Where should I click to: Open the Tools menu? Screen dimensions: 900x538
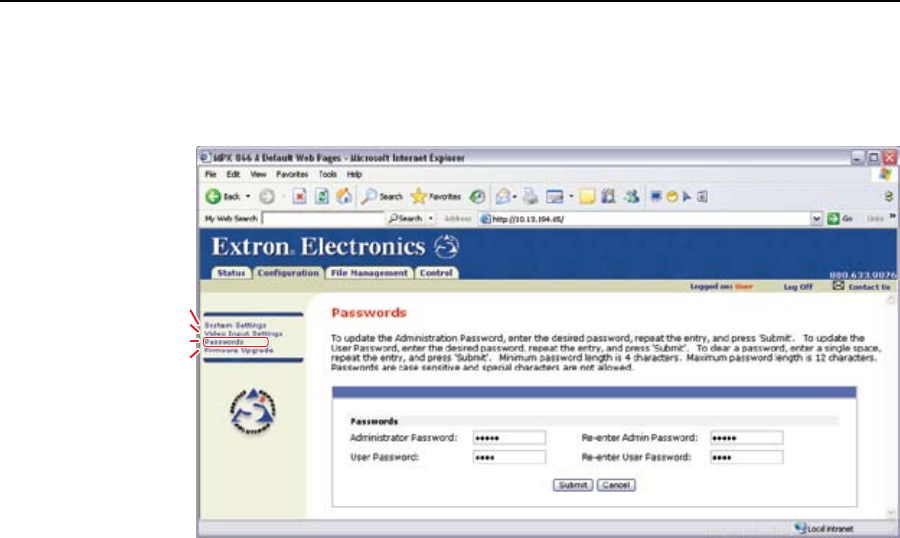327,174
